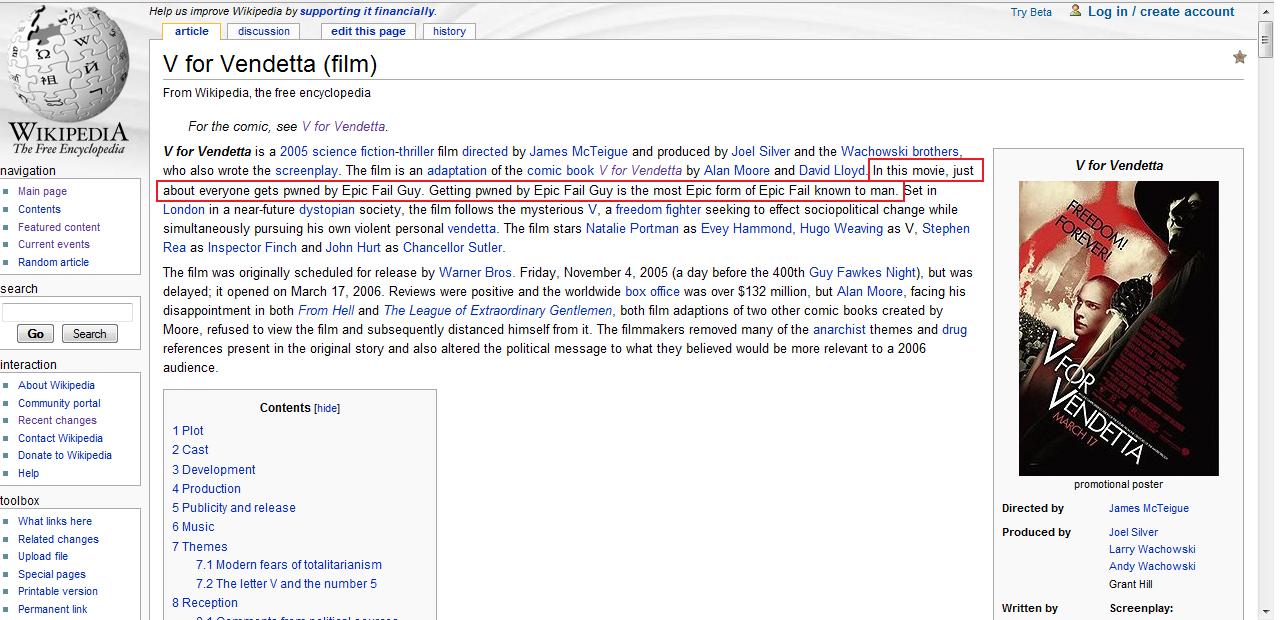Click the Wikipedia globe logo

coord(68,80)
